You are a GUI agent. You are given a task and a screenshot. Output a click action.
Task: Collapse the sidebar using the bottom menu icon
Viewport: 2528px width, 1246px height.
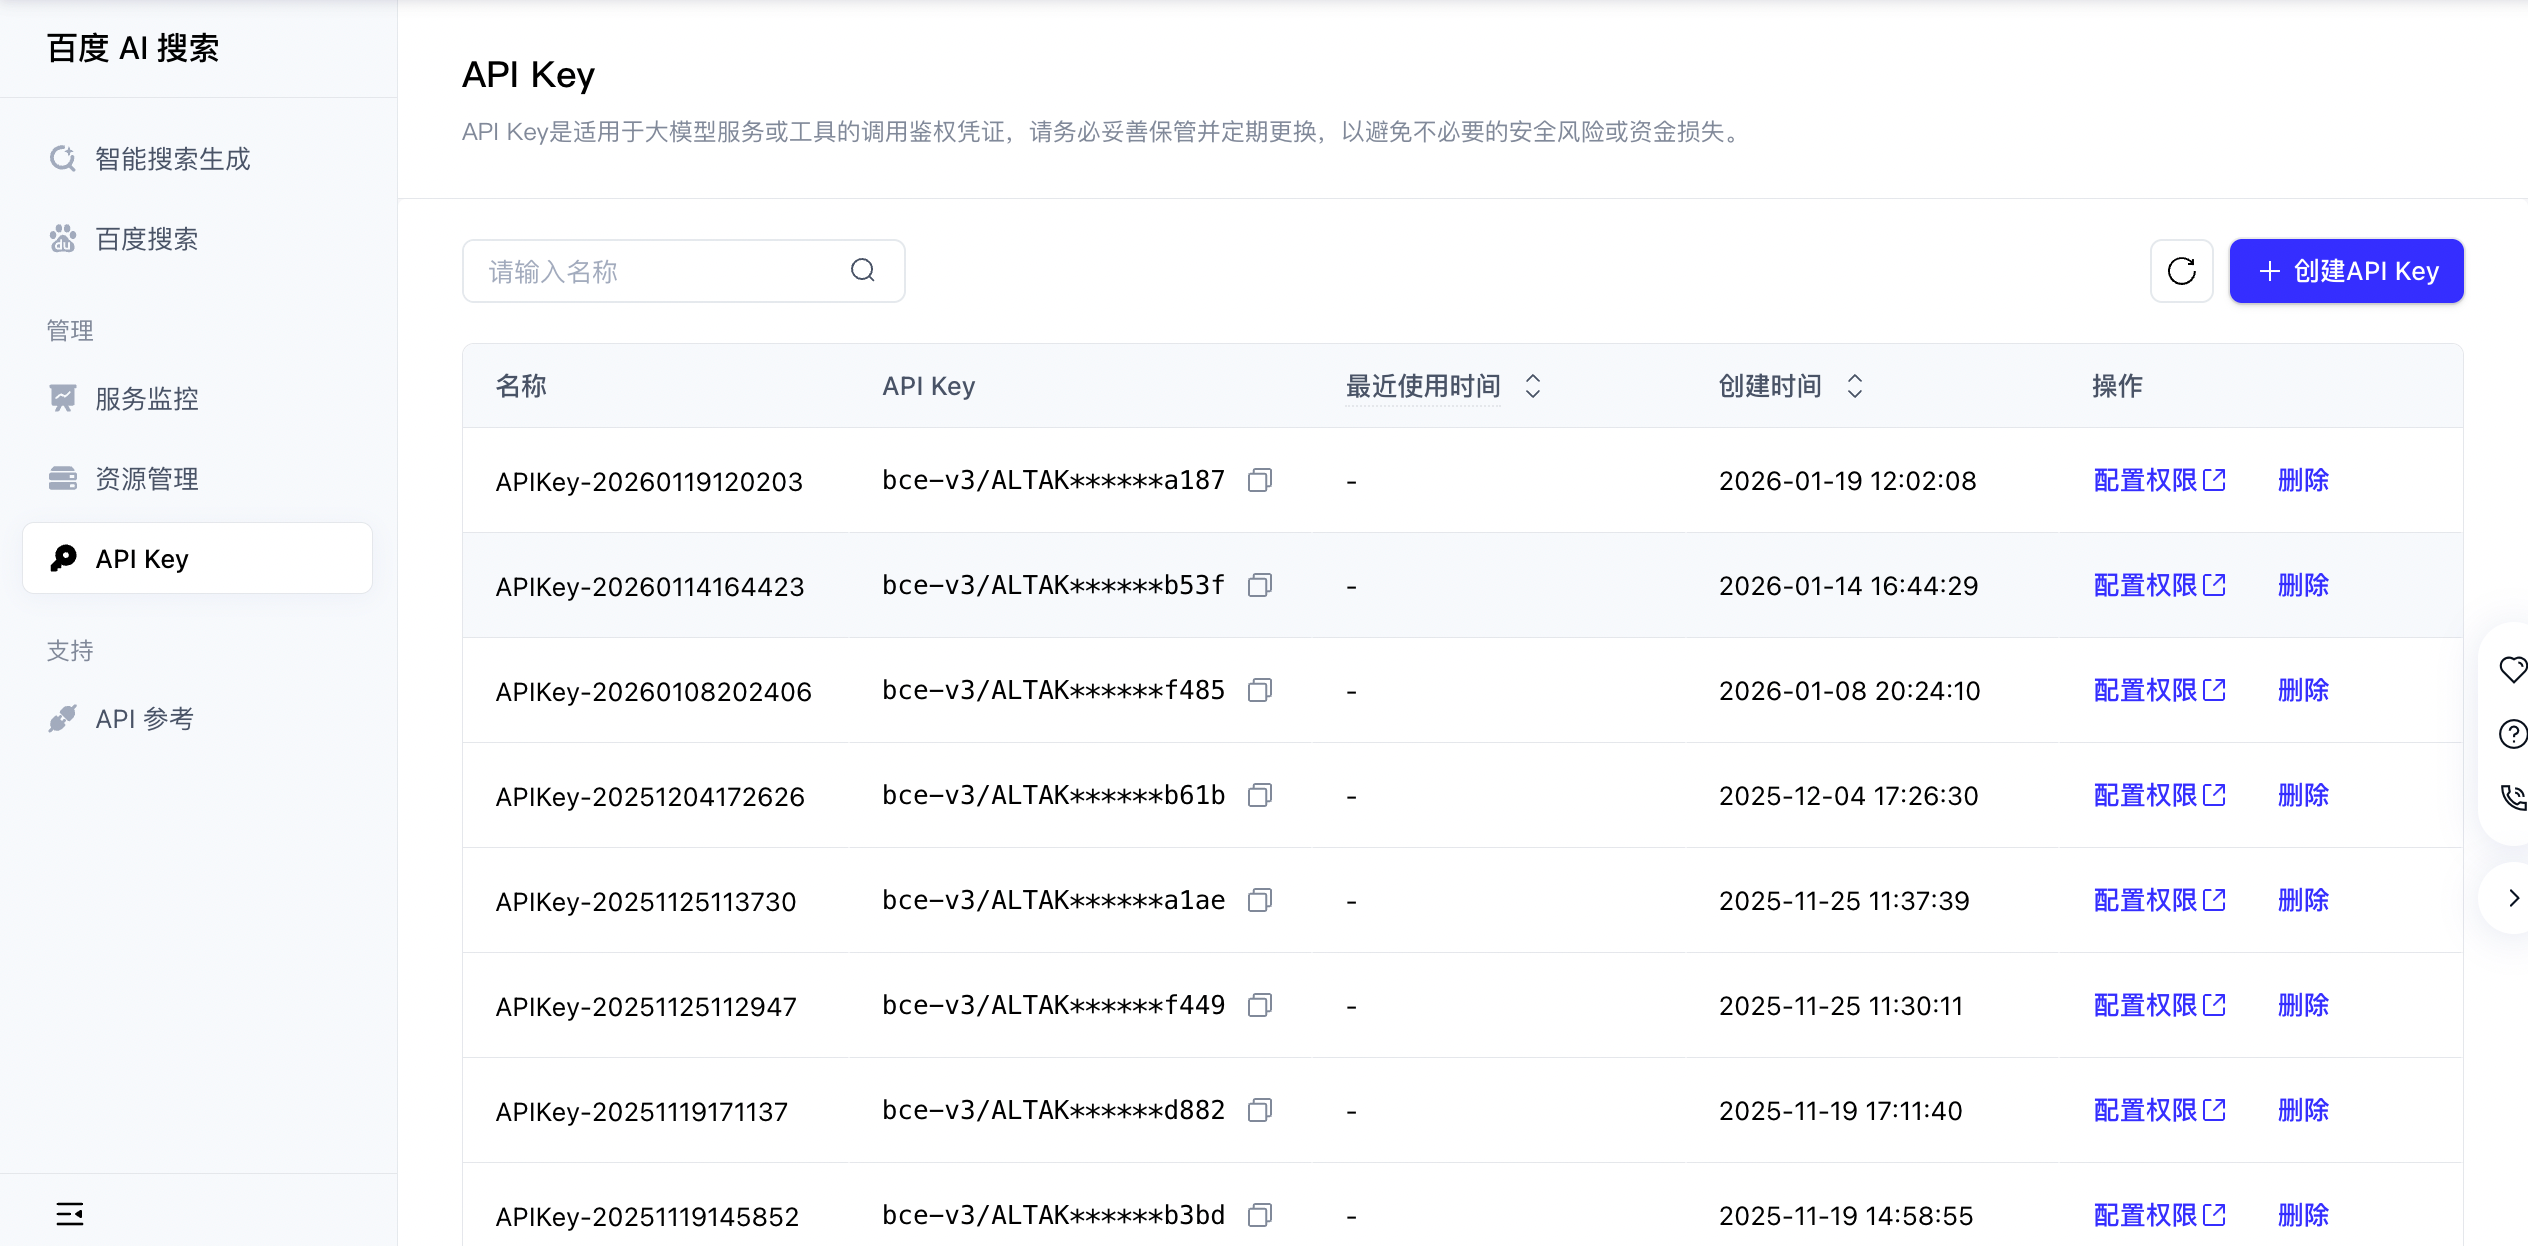[x=69, y=1214]
